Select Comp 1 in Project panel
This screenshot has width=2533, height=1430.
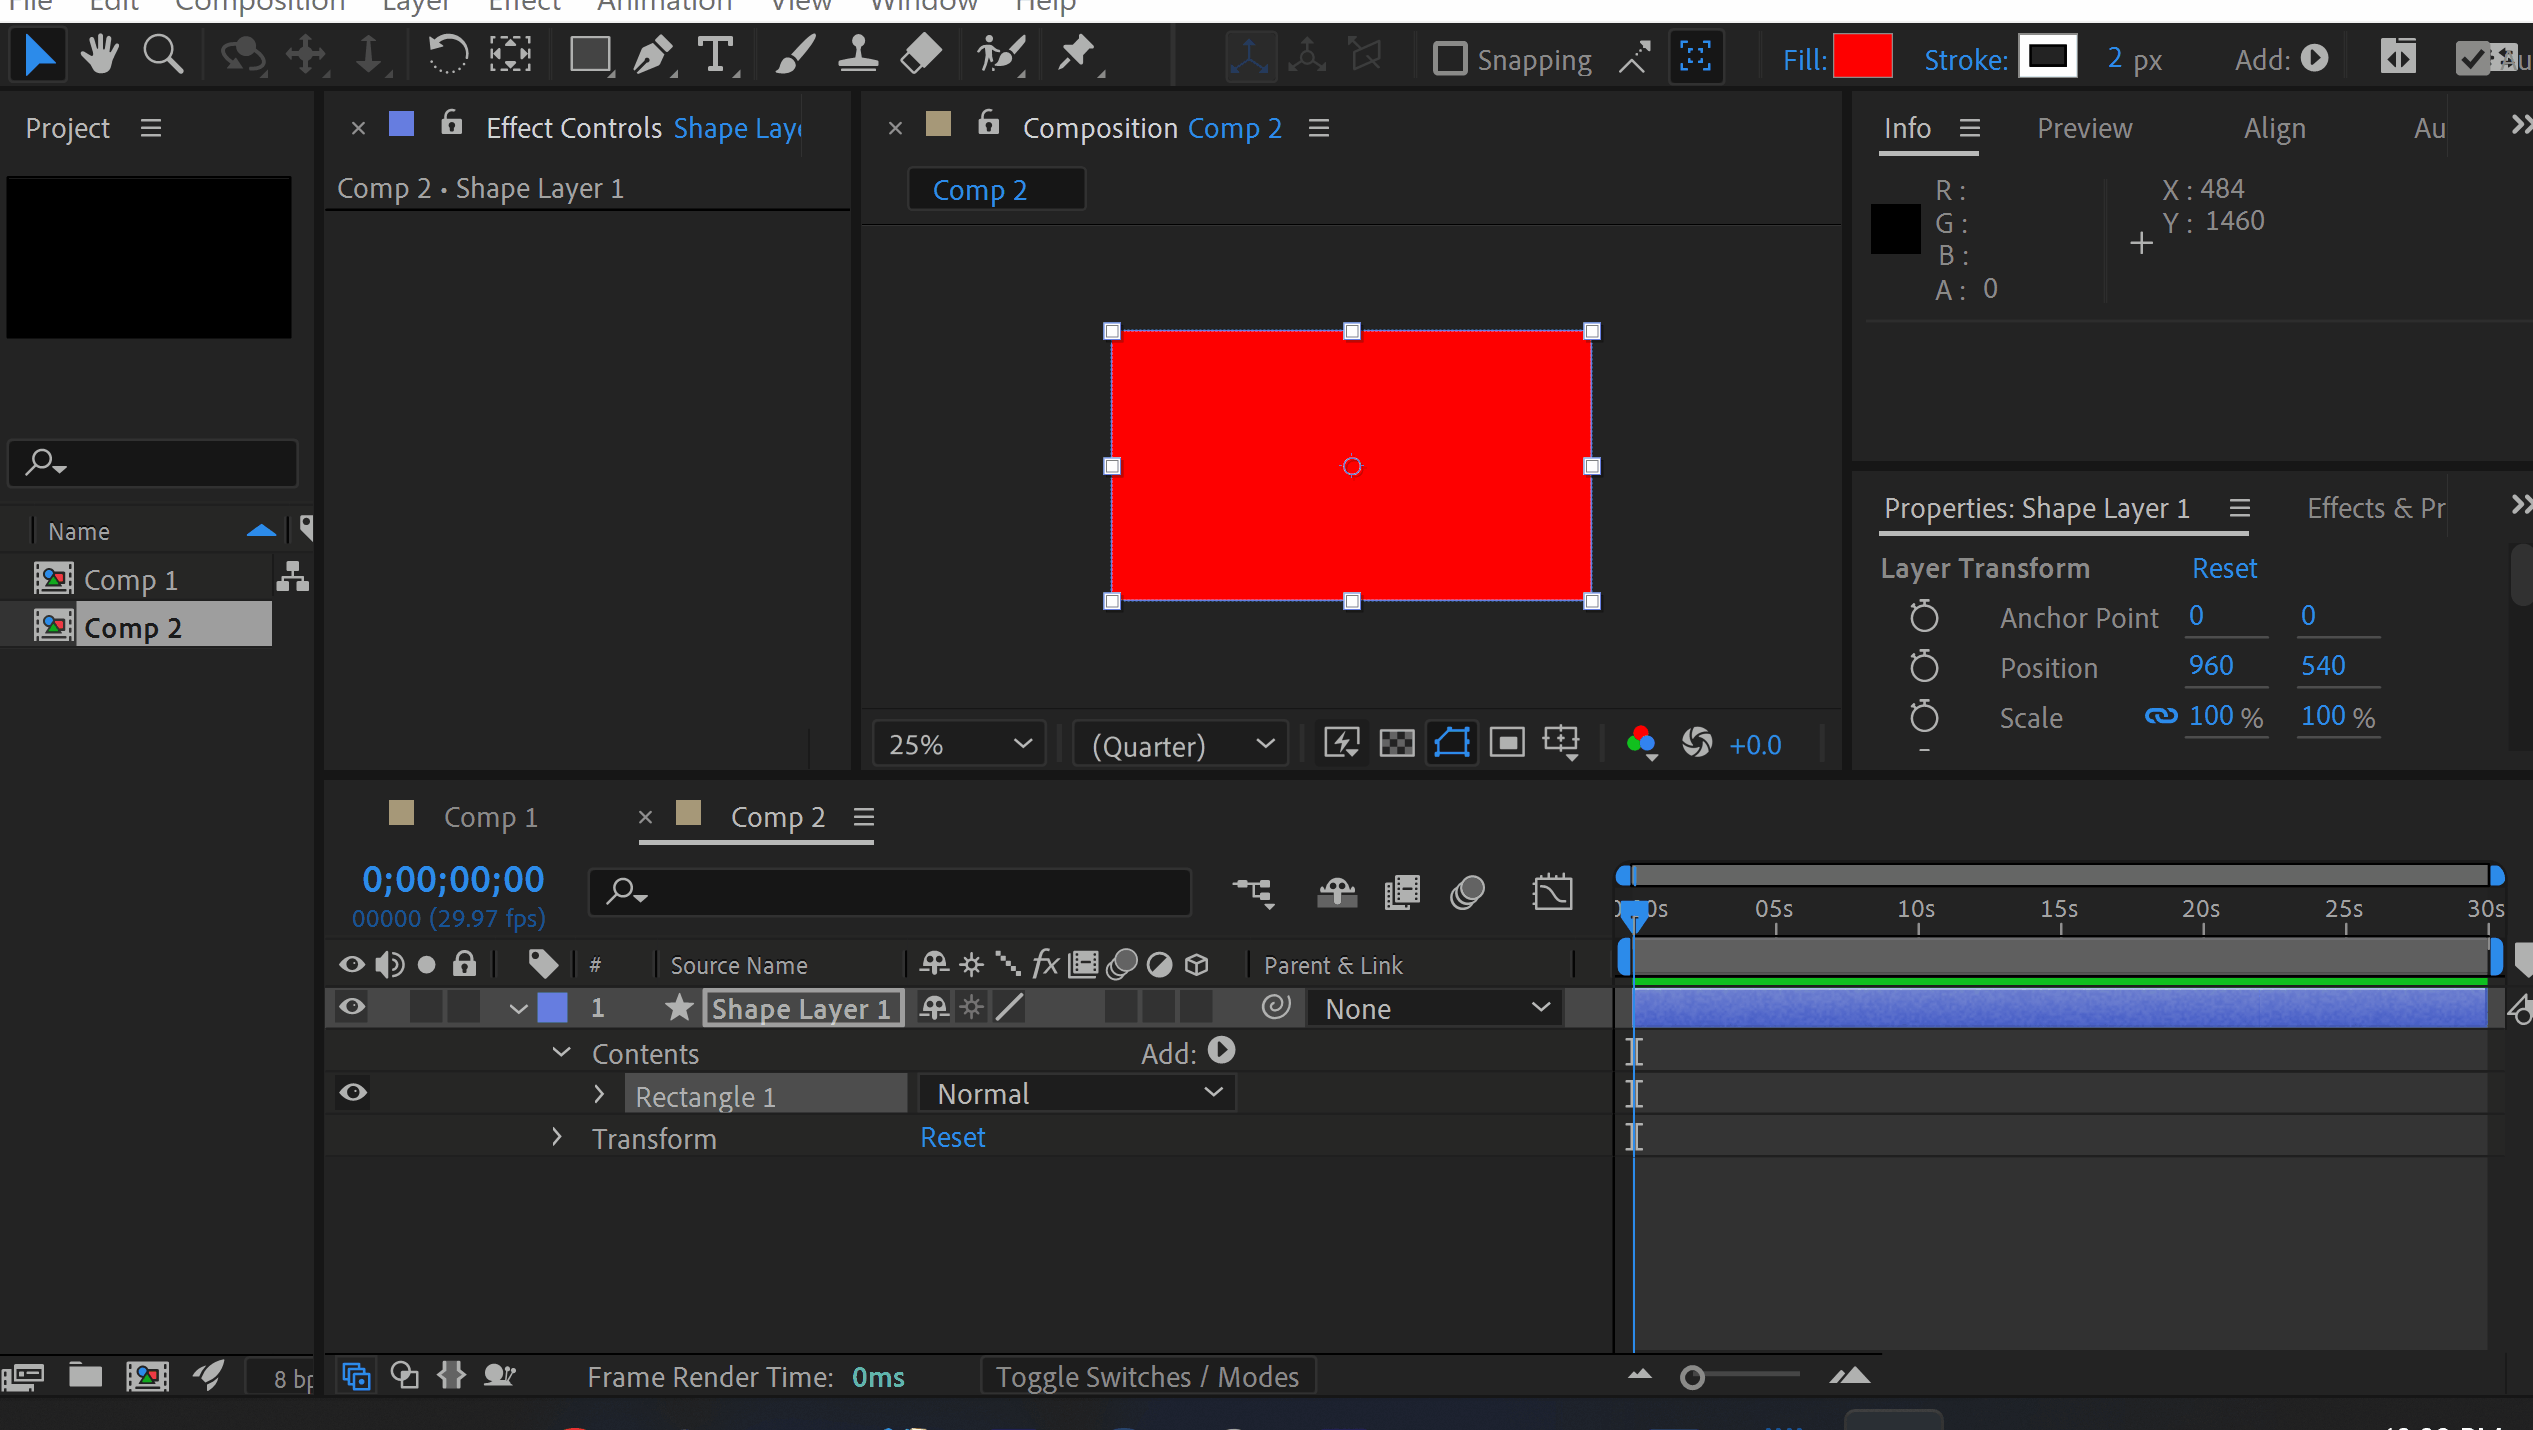(x=130, y=580)
